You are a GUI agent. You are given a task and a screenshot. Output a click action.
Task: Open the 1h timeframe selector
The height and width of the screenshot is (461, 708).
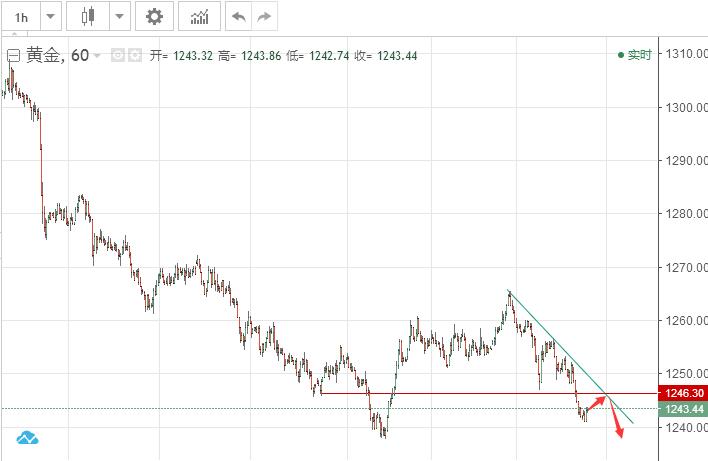pyautogui.click(x=21, y=17)
